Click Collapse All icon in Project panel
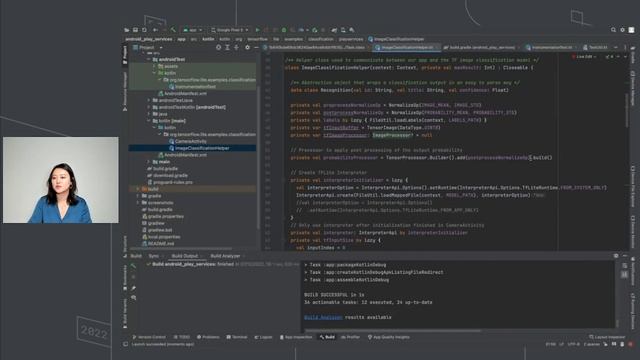 point(236,47)
